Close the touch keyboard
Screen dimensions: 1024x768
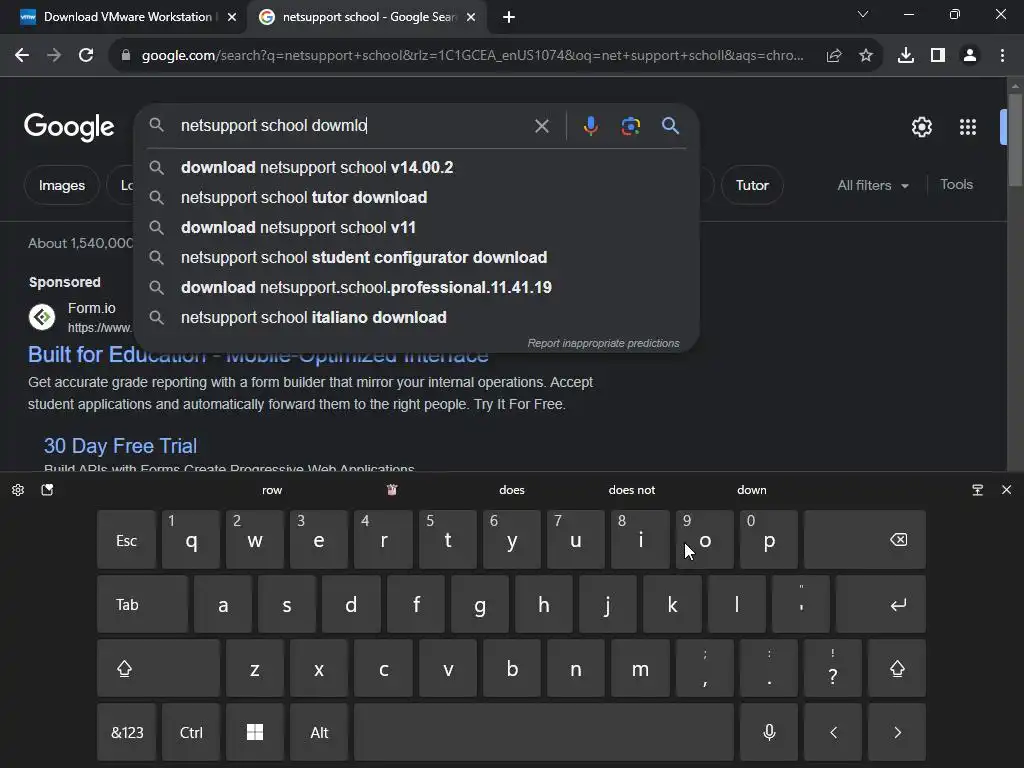click(1006, 490)
